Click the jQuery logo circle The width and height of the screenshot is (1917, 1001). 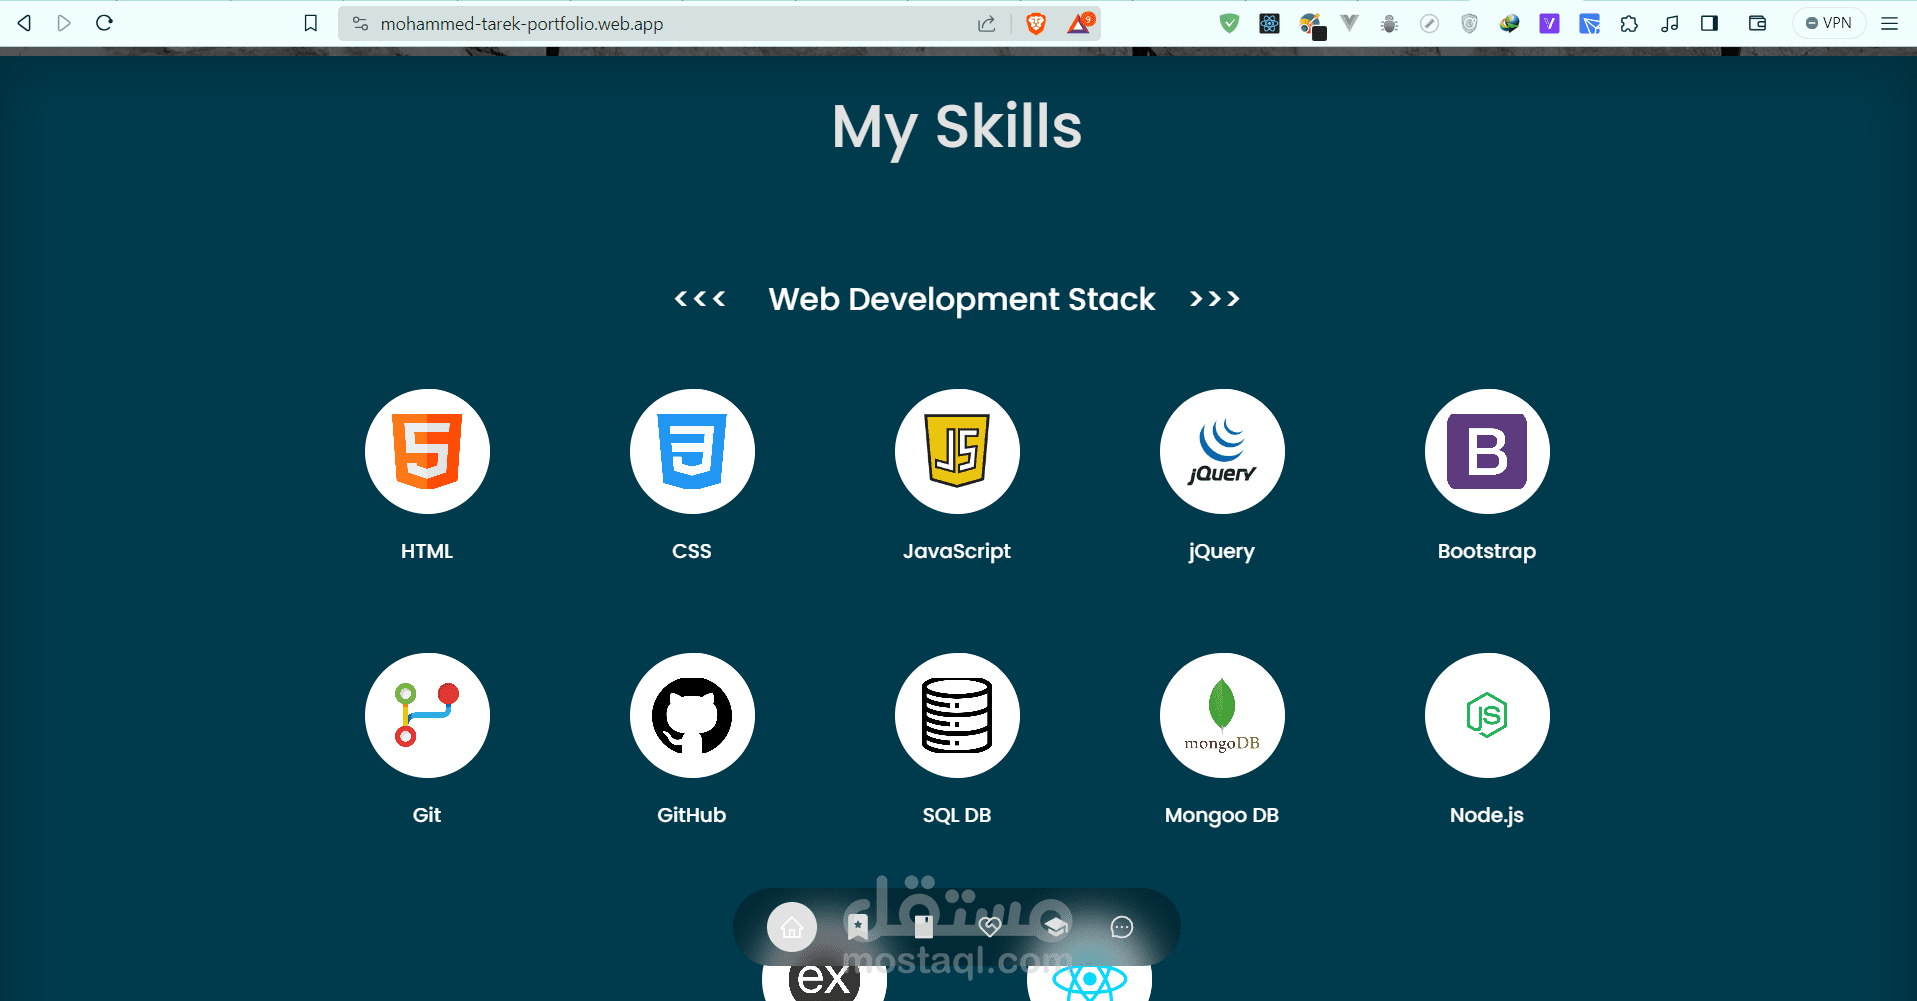[1222, 451]
